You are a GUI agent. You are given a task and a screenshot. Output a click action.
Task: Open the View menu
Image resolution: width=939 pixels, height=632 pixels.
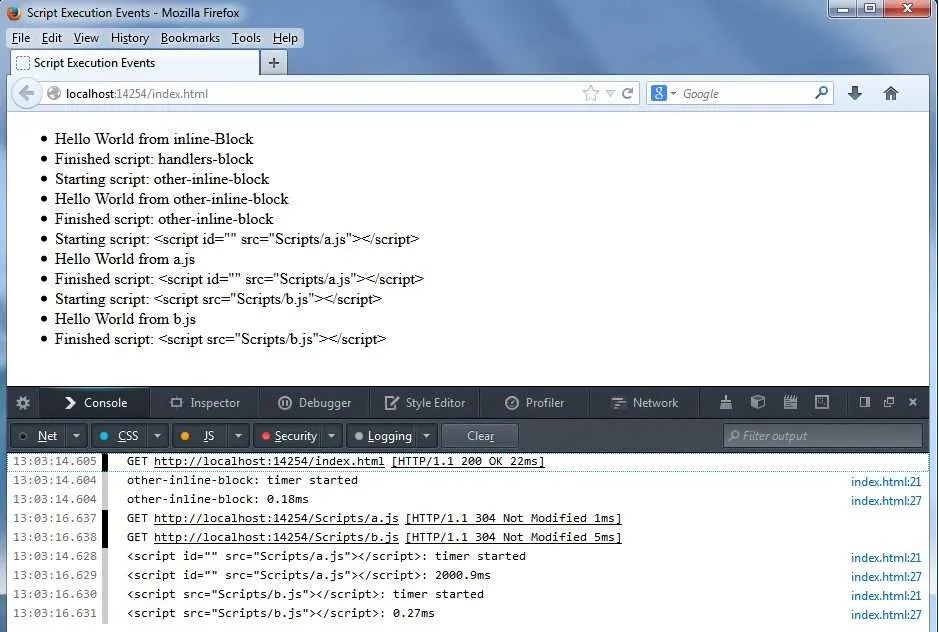coord(86,38)
